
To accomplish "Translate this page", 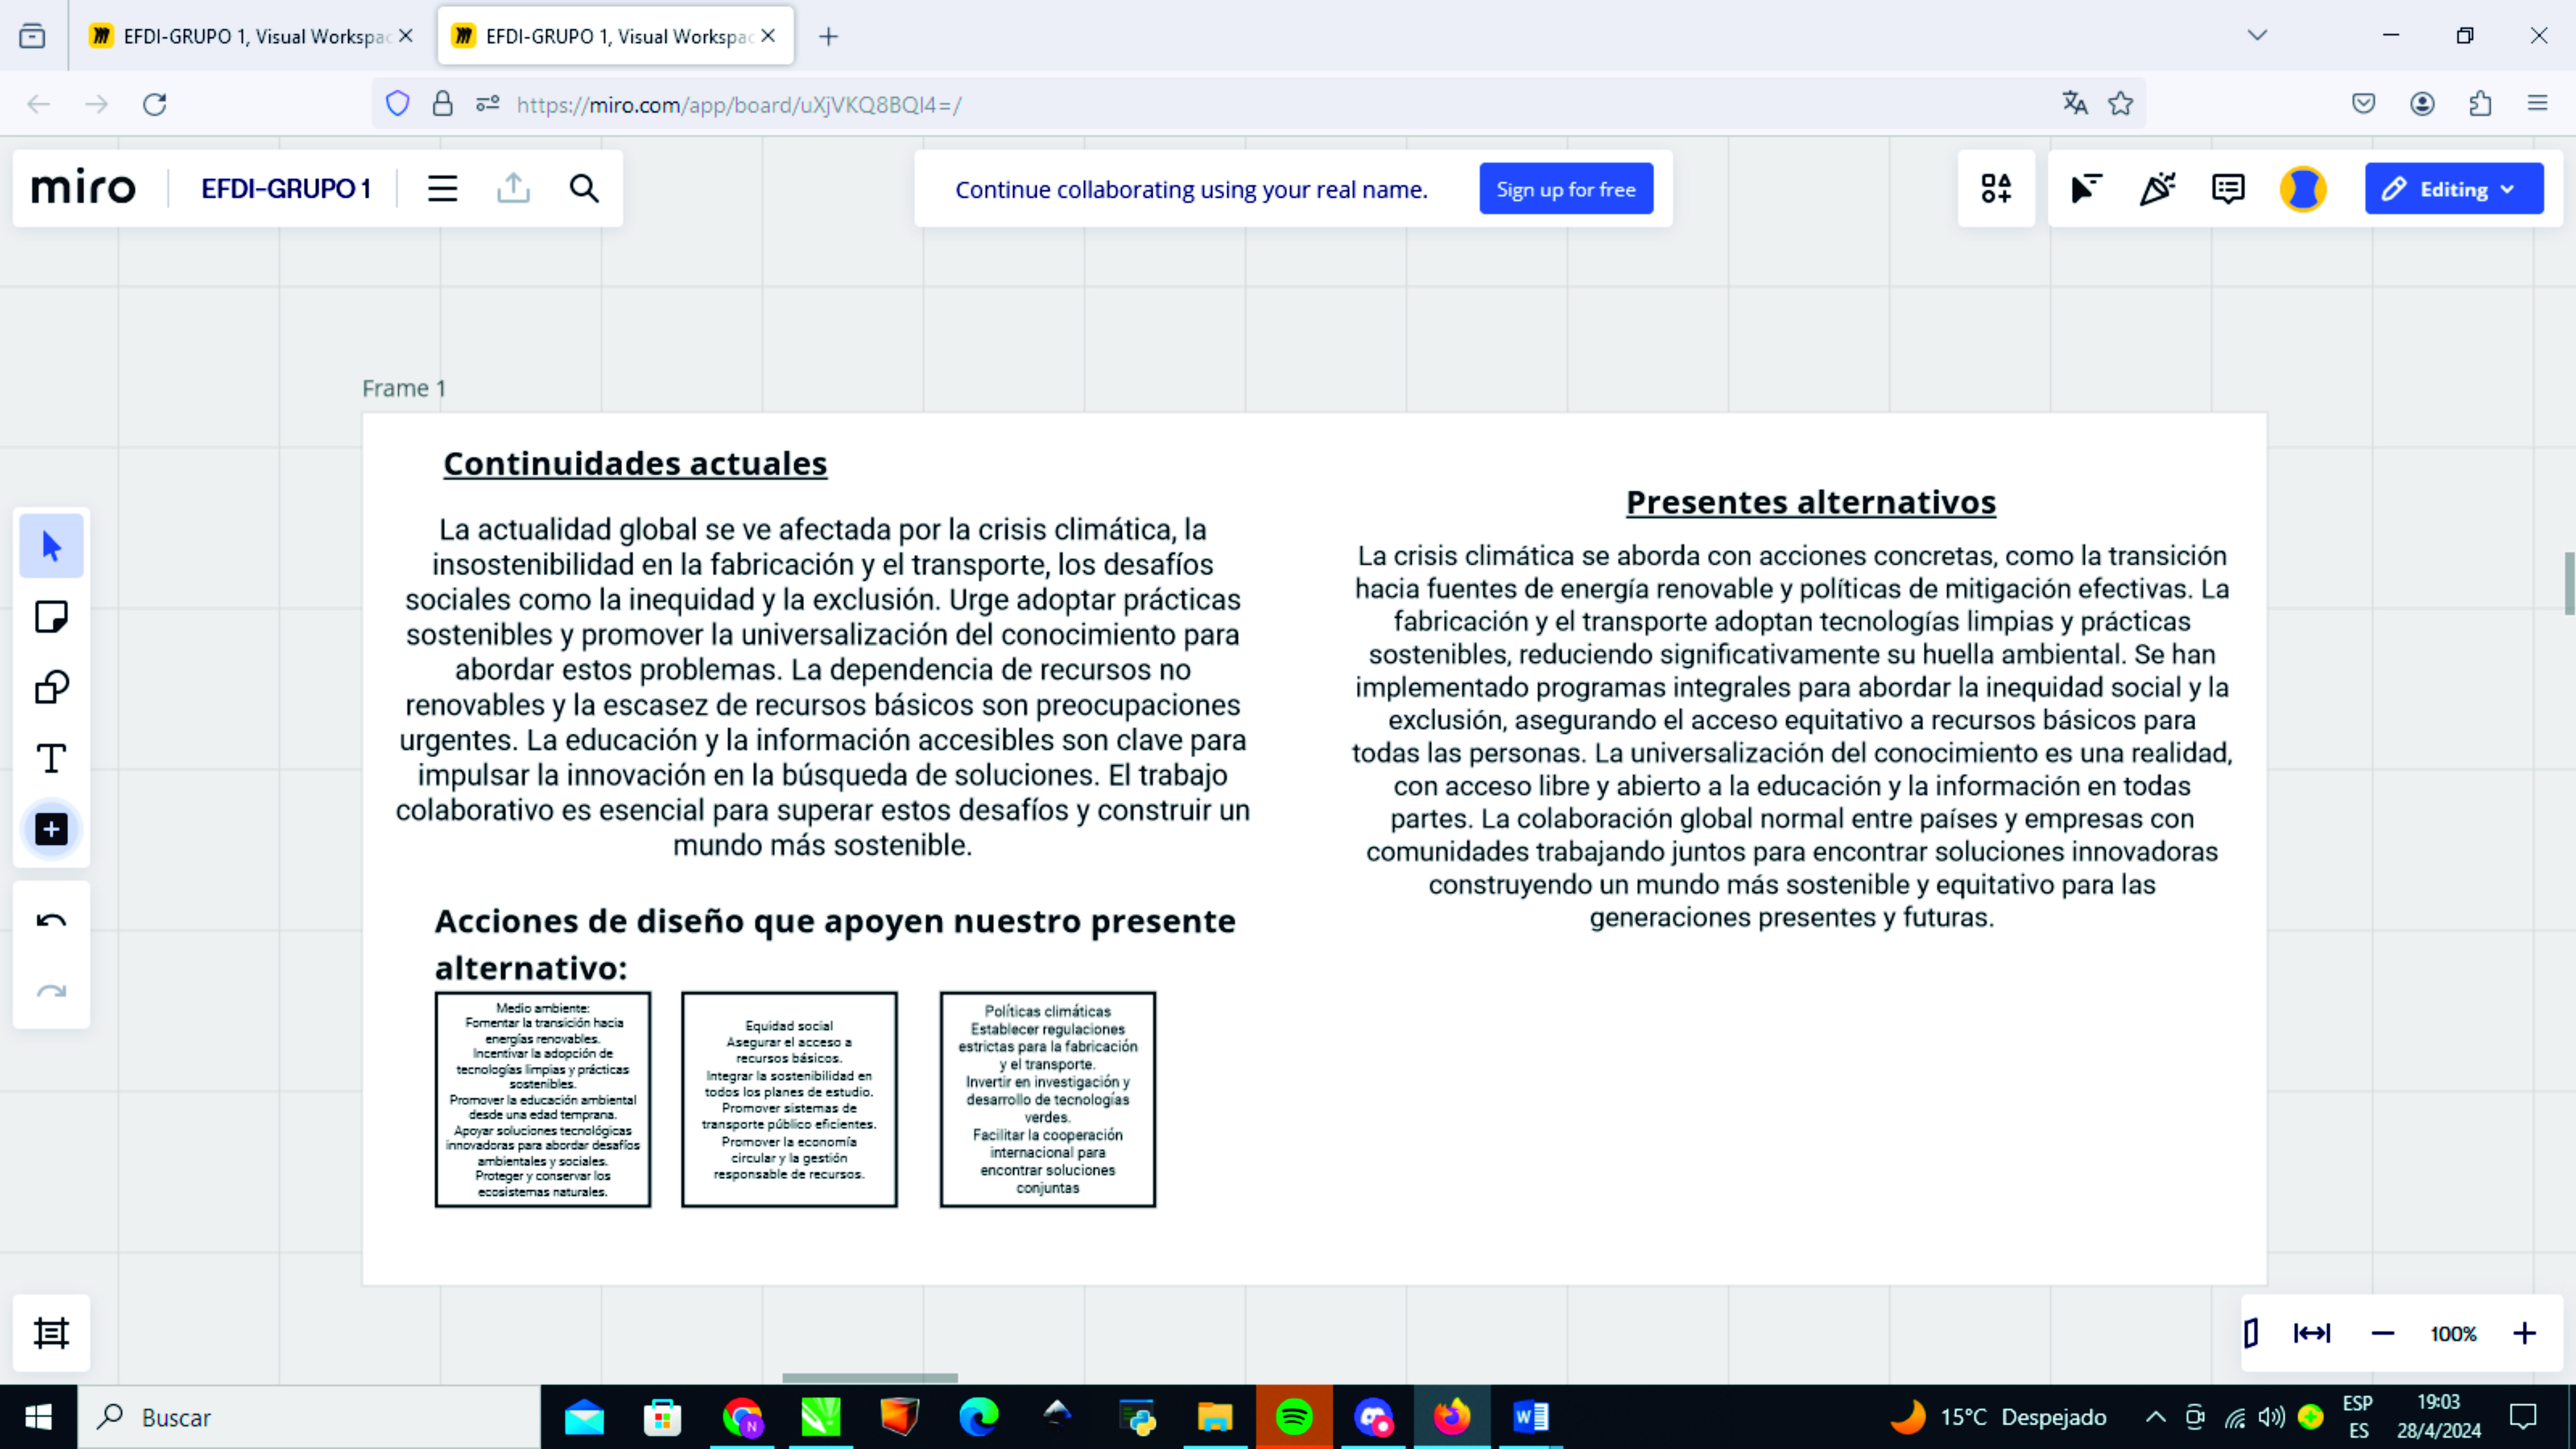I will click(x=2075, y=103).
